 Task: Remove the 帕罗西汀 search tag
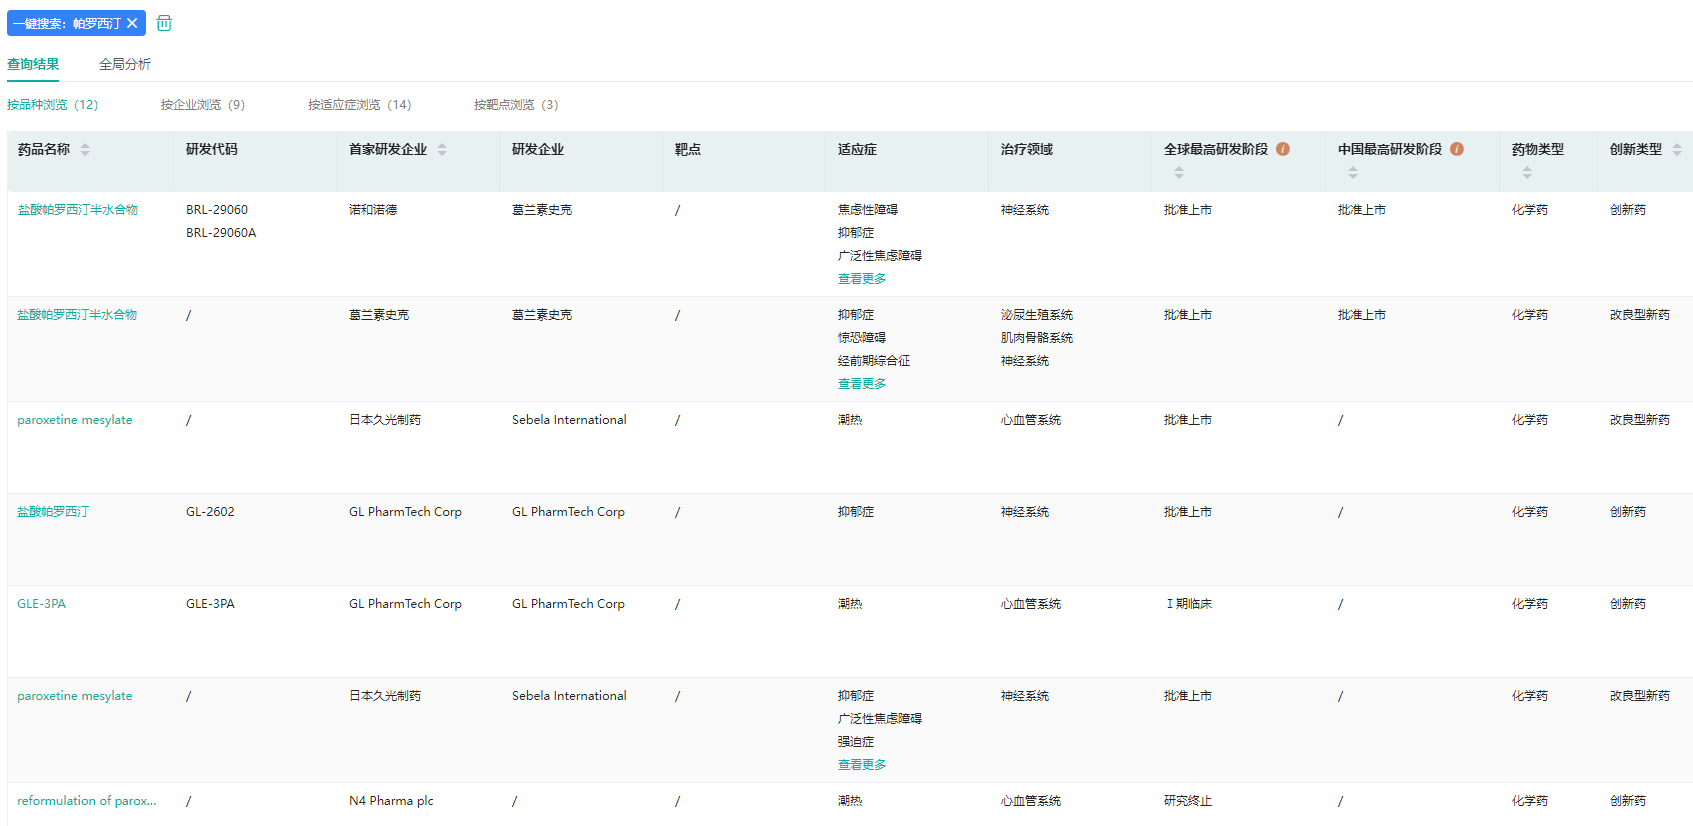pos(132,23)
